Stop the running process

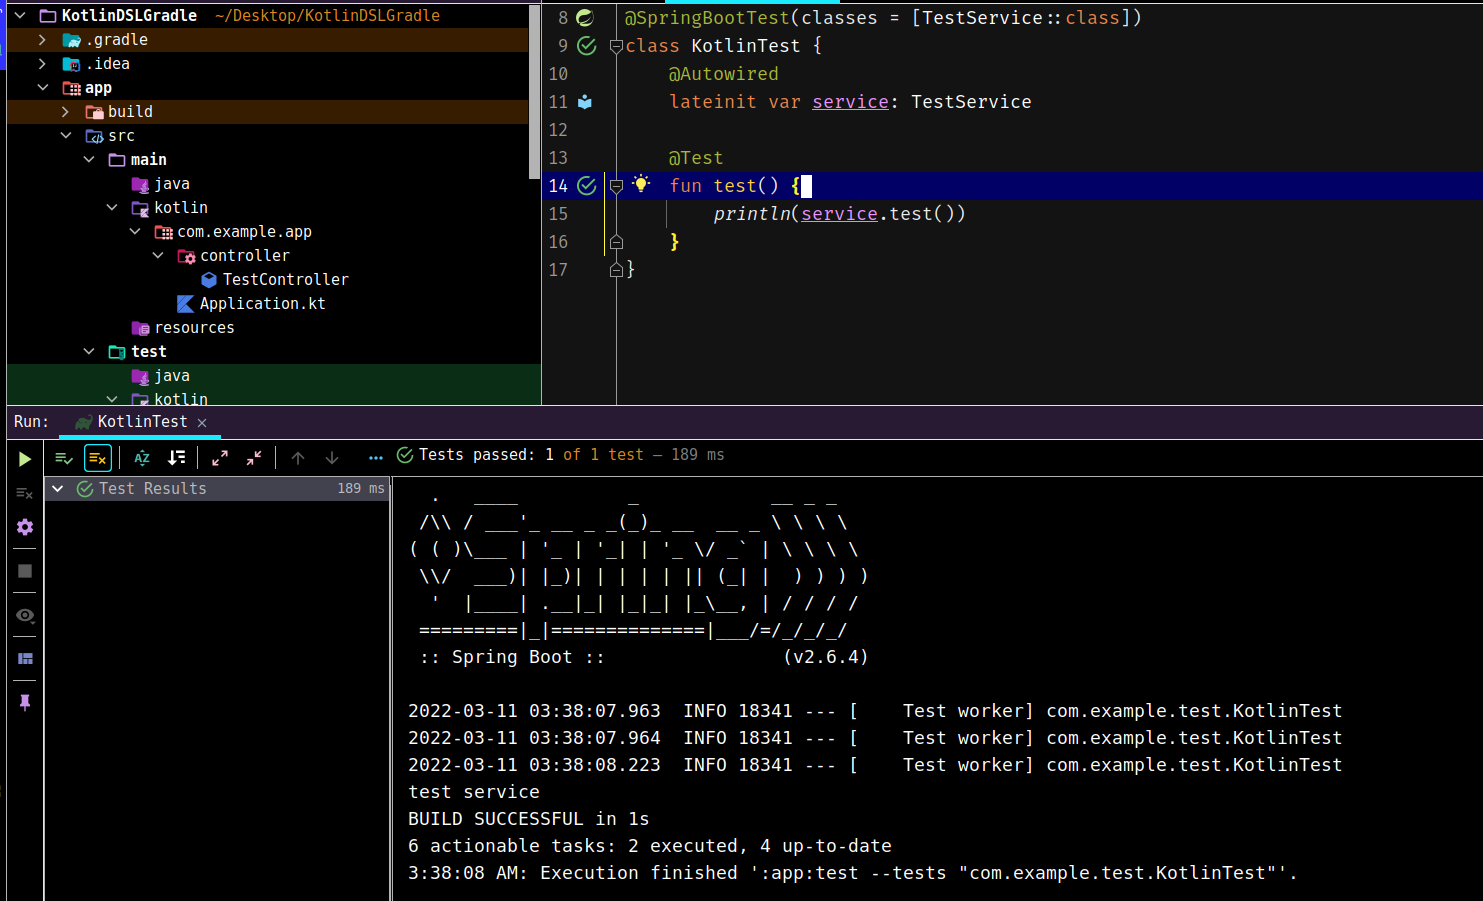pyautogui.click(x=25, y=571)
